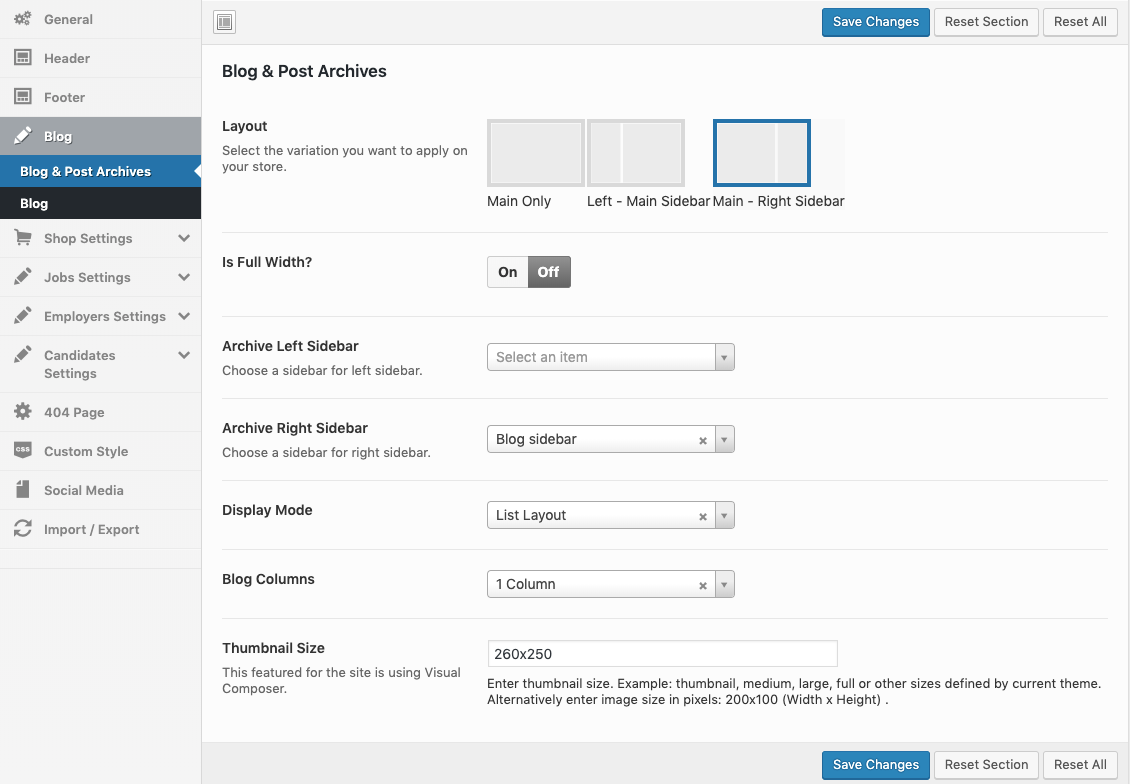Click the Footer layout icon in sidebar
This screenshot has height=784, width=1130.
click(22, 97)
